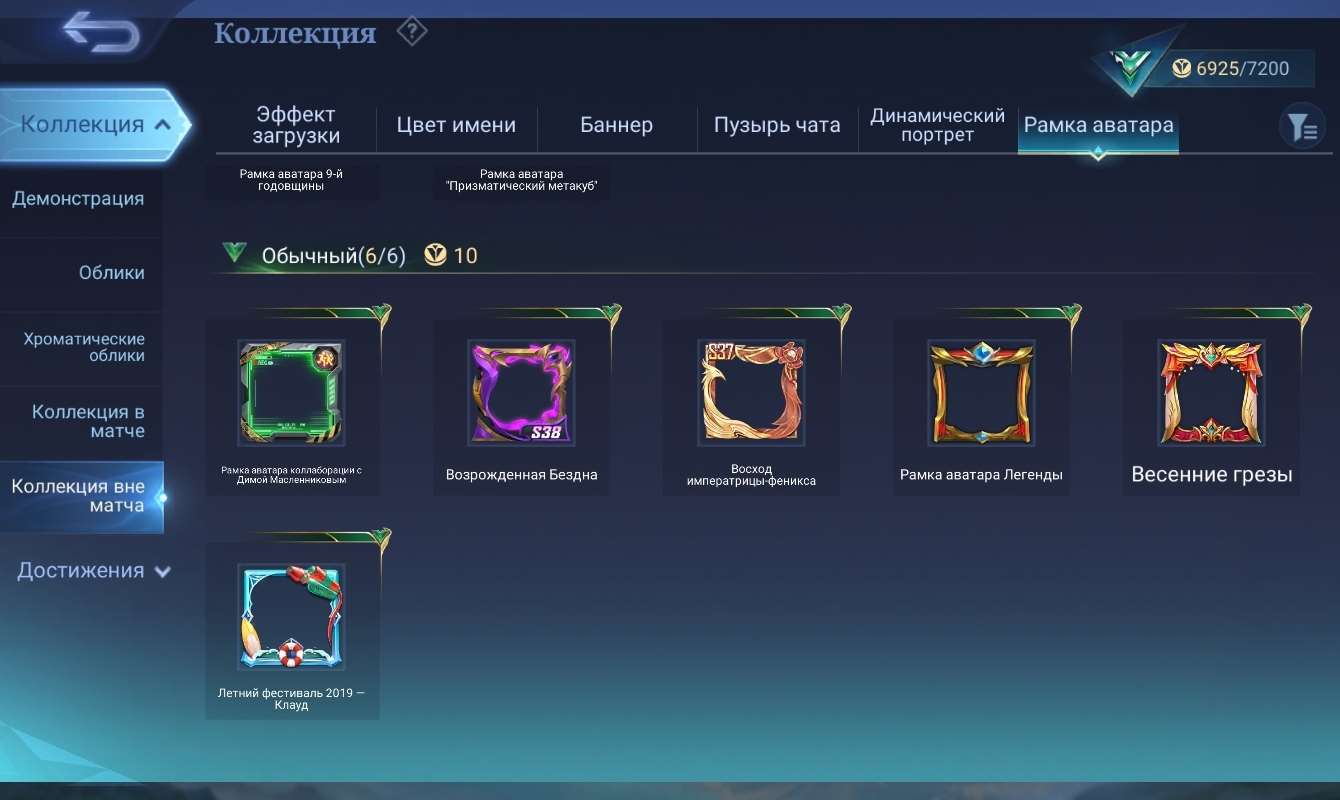Select the S37 Восход императрицы-феникса frame
The width and height of the screenshot is (1340, 800).
[x=751, y=406]
